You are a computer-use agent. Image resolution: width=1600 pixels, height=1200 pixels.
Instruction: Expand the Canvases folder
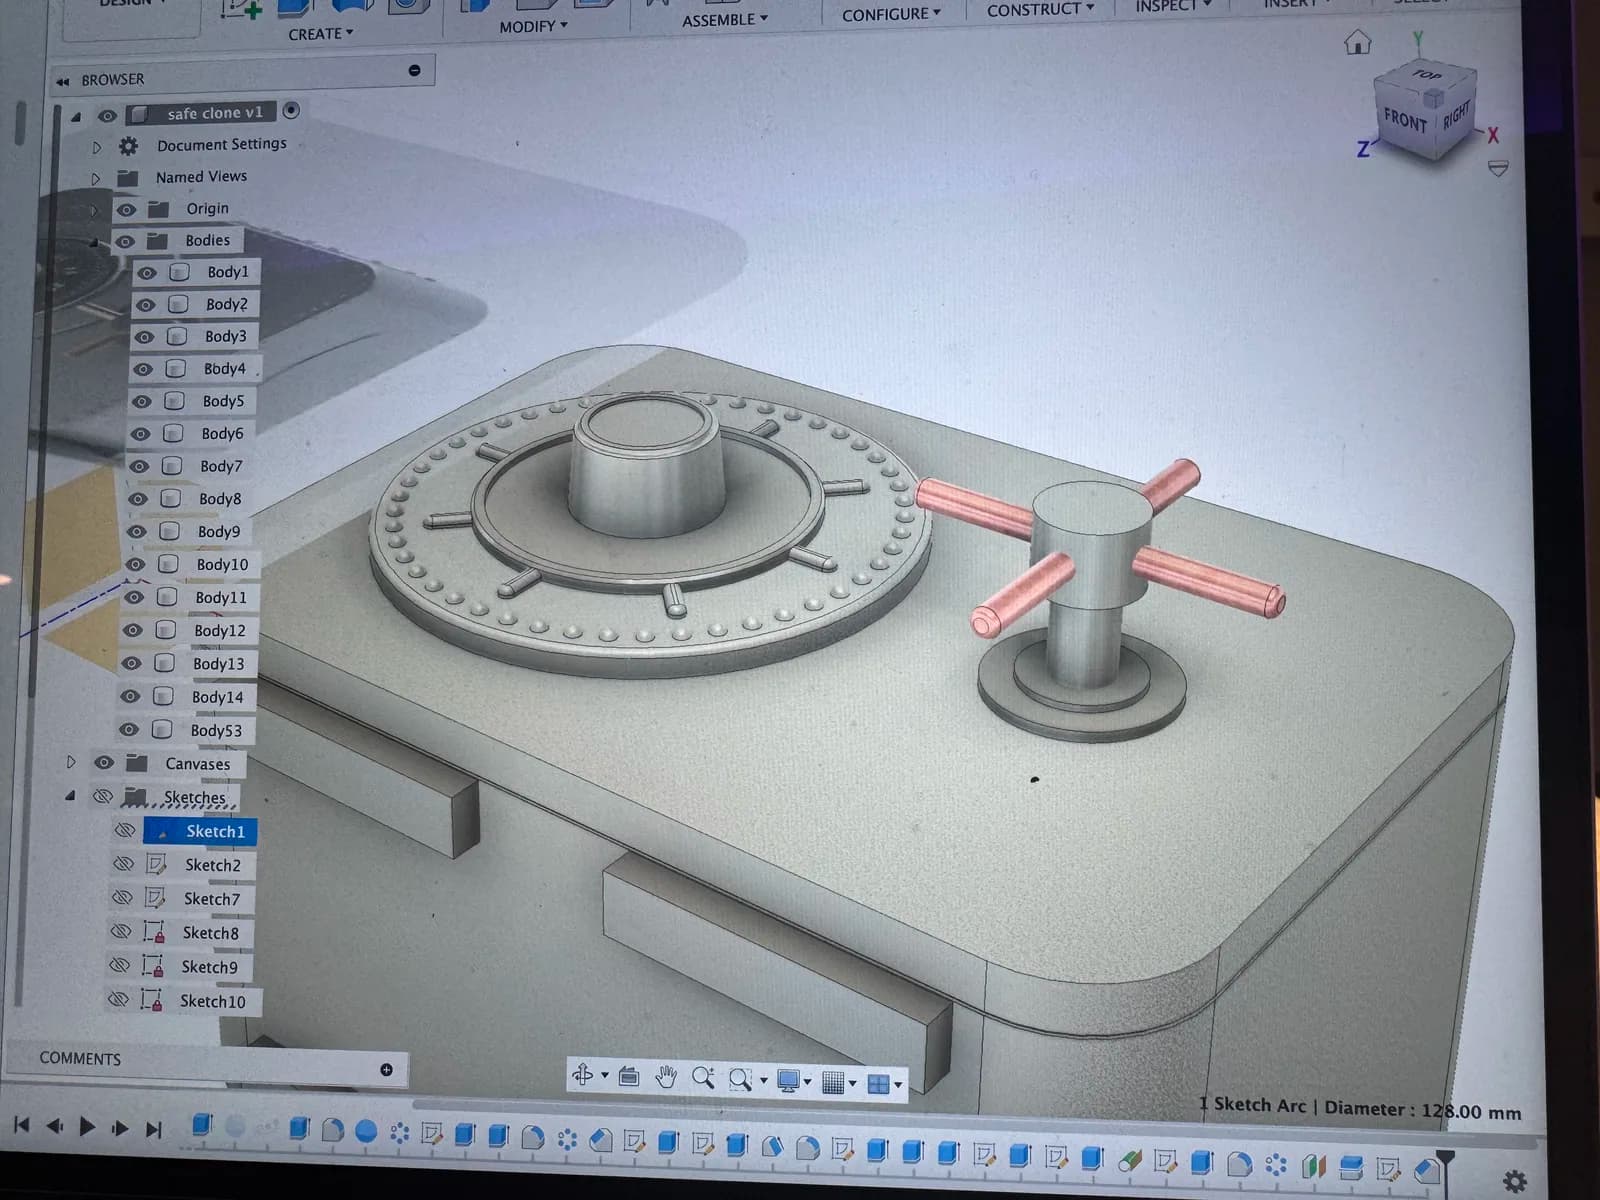coord(71,762)
